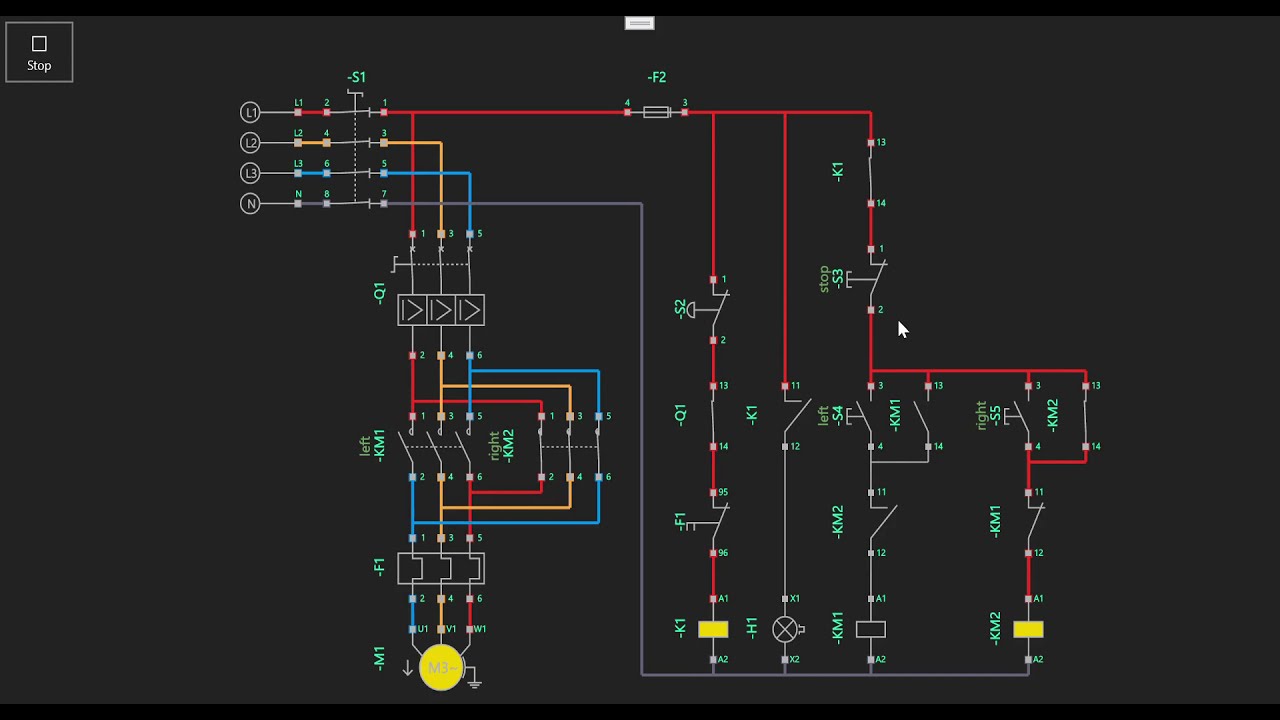Screen dimensions: 1280x720
Task: Click the F2 fuse symbol
Action: coord(656,113)
